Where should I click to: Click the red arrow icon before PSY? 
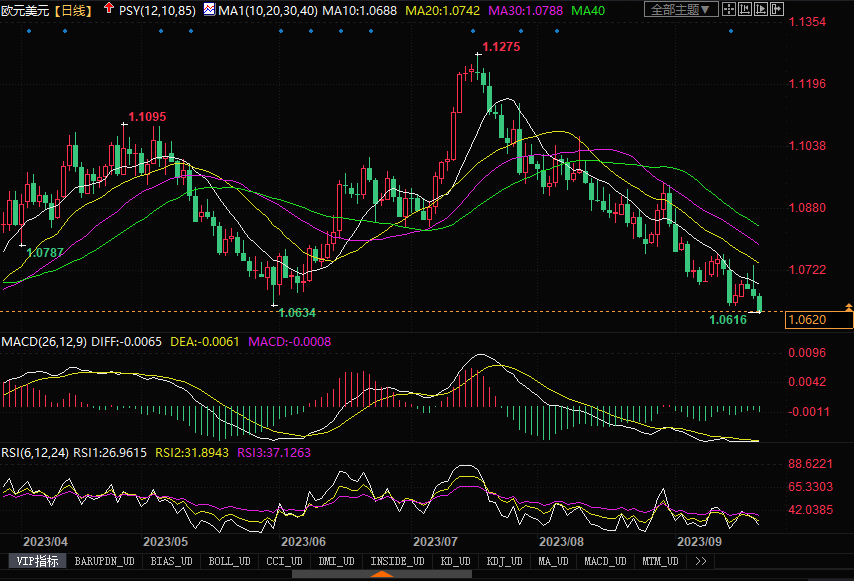pyautogui.click(x=108, y=9)
